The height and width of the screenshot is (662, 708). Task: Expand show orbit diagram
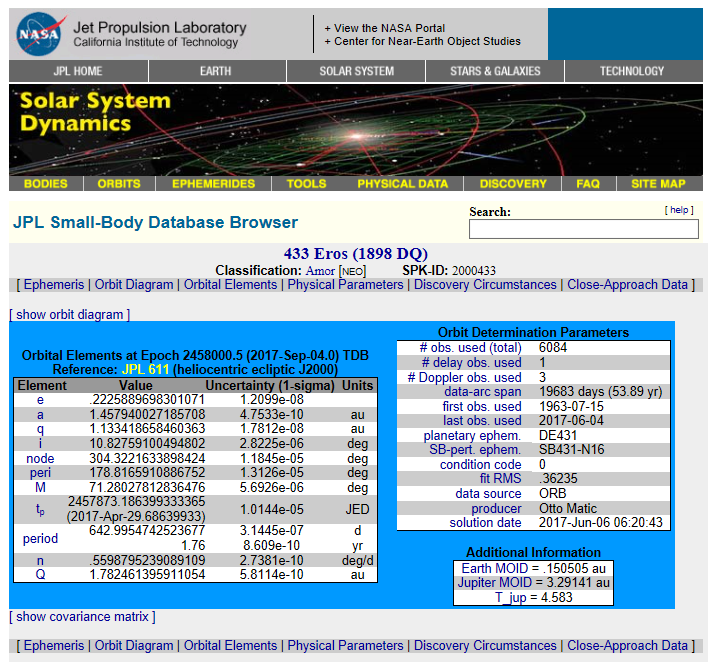tap(70, 314)
